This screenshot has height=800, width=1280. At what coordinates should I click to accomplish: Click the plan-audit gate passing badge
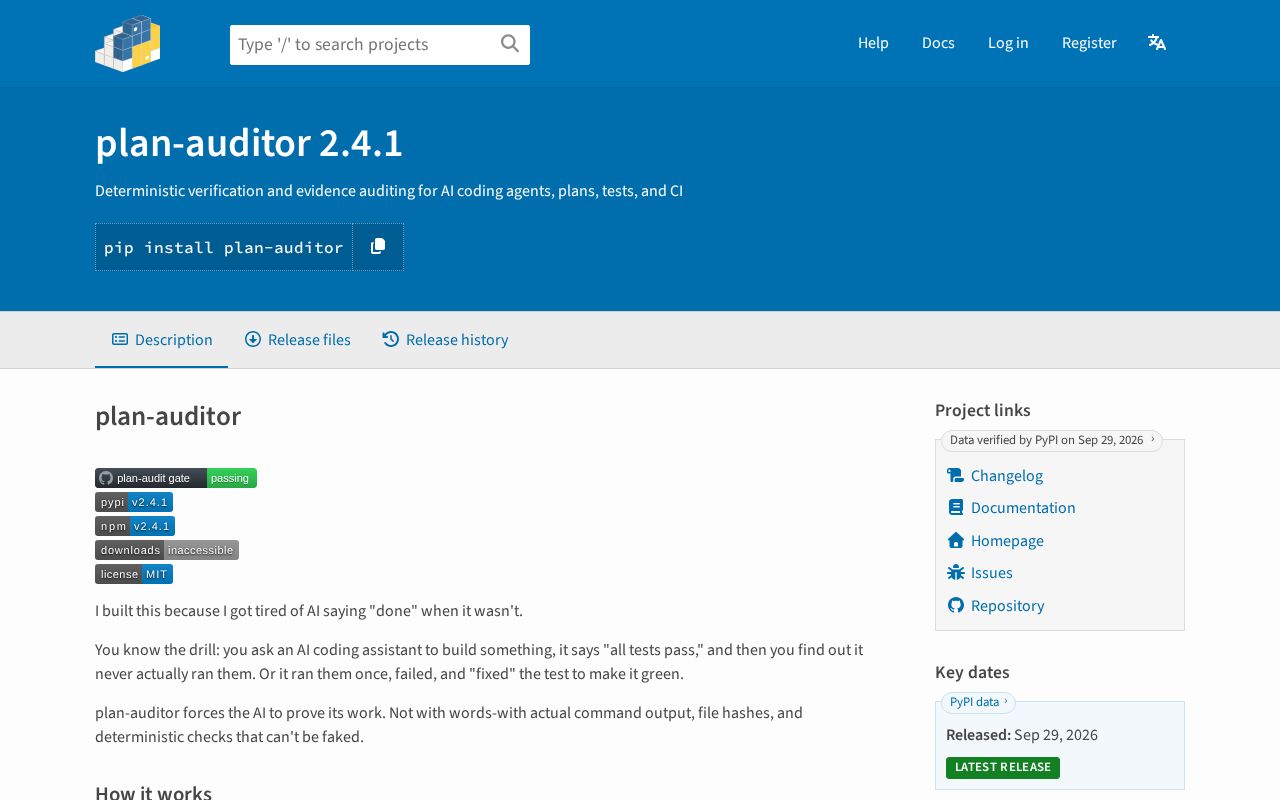pos(176,478)
